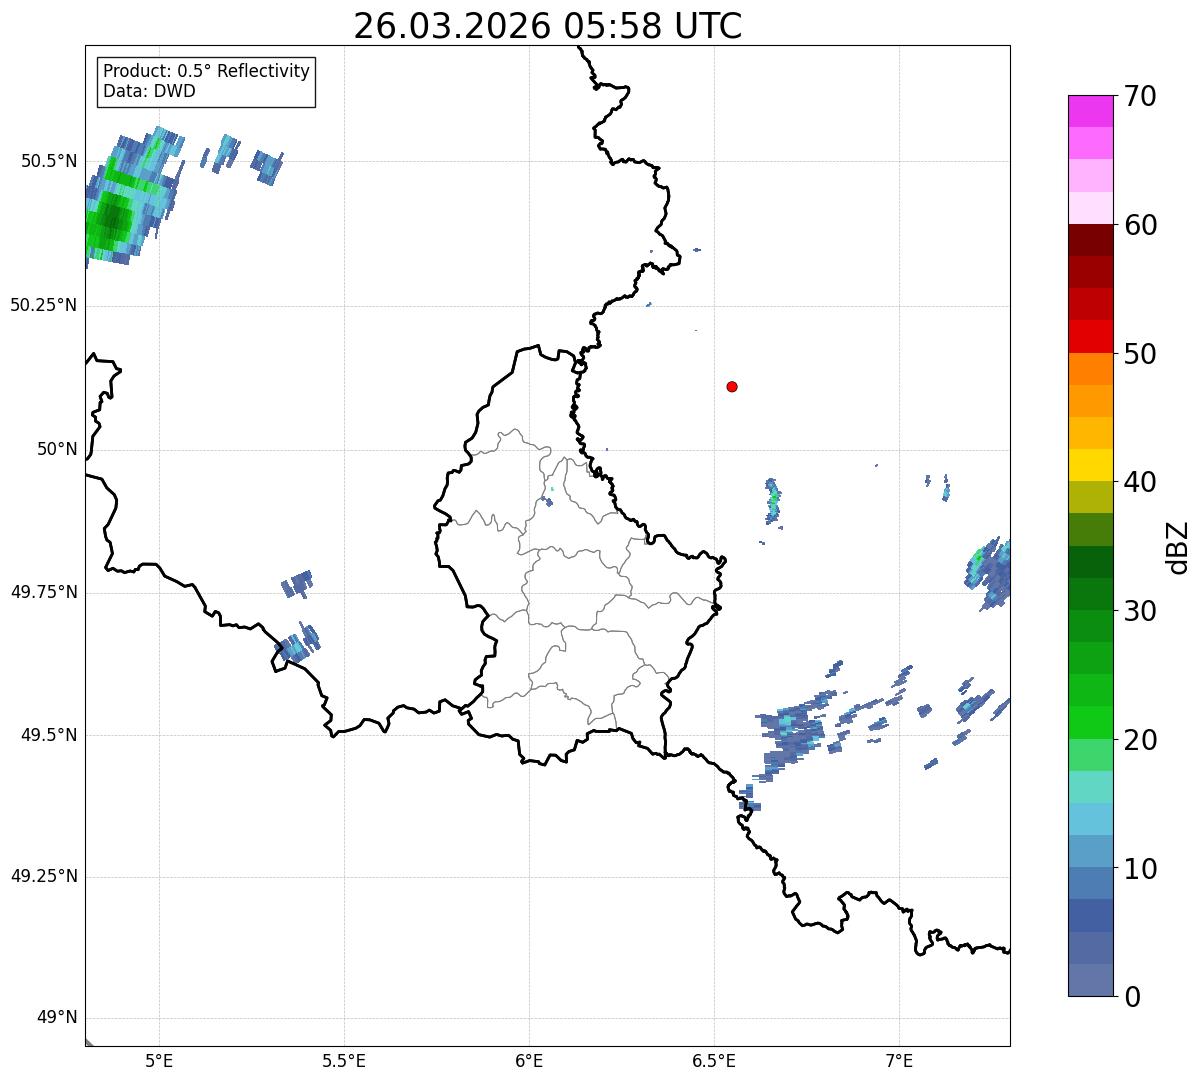
Task: Click the 6.5°E longitude tick label
Action: pos(714,1061)
